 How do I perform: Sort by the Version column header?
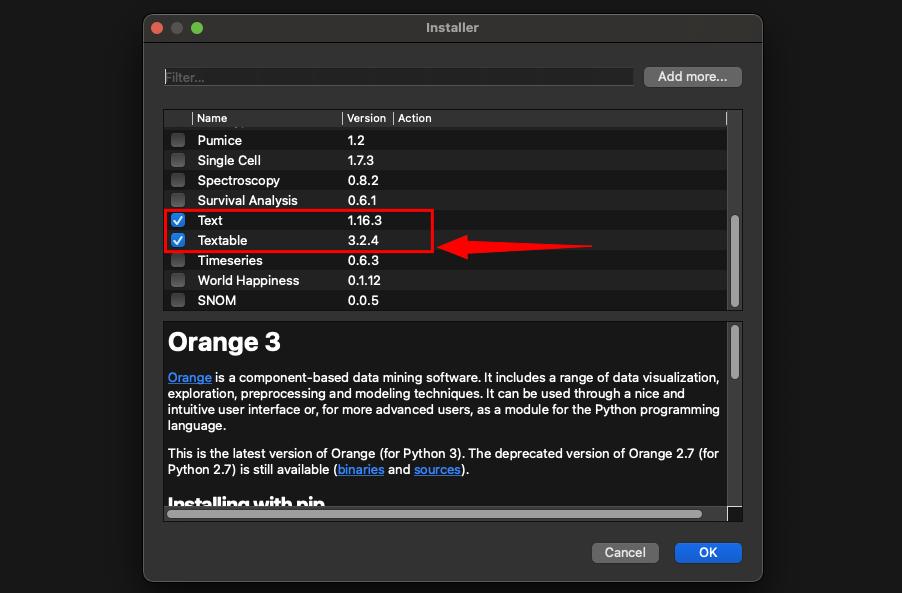pos(368,118)
